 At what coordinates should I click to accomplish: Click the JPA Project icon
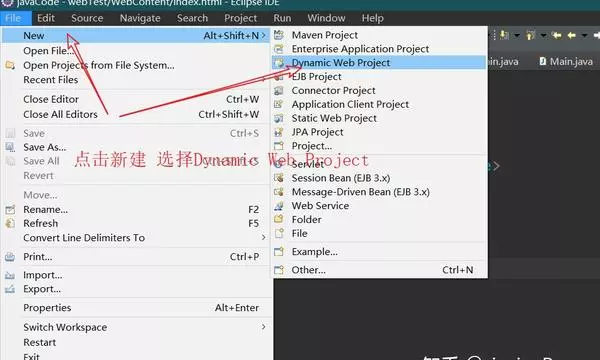[x=279, y=132]
